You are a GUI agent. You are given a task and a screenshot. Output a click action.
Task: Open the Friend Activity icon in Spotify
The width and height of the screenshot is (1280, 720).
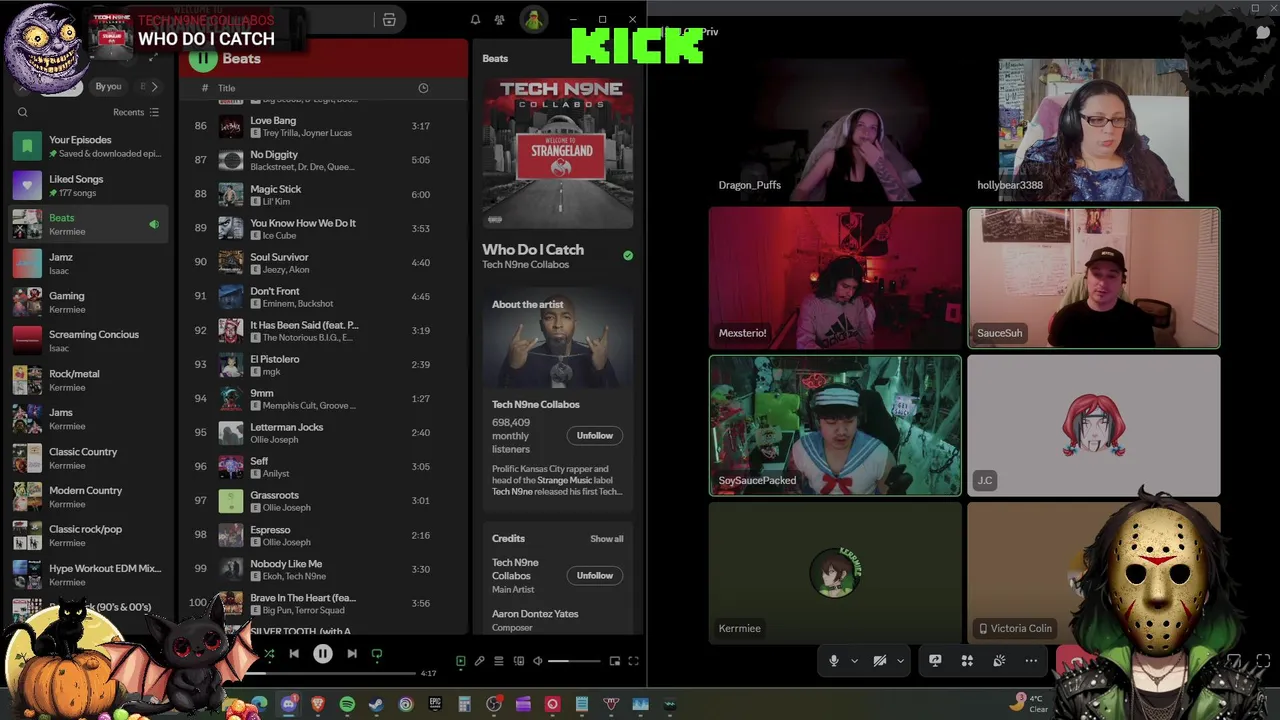point(499,20)
